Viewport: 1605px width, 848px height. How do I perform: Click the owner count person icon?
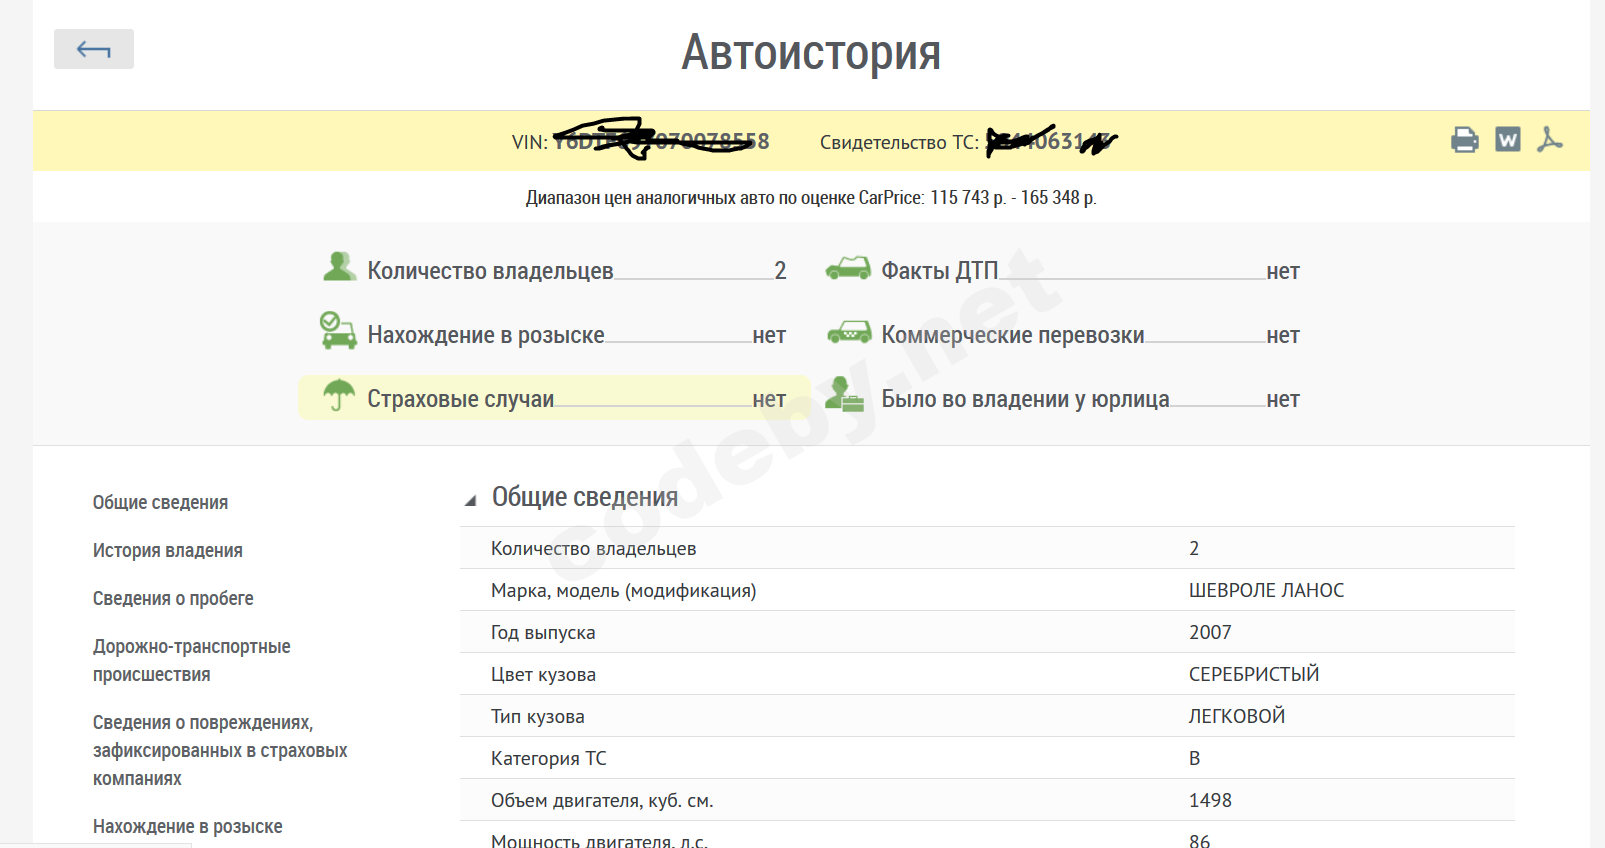click(x=339, y=267)
